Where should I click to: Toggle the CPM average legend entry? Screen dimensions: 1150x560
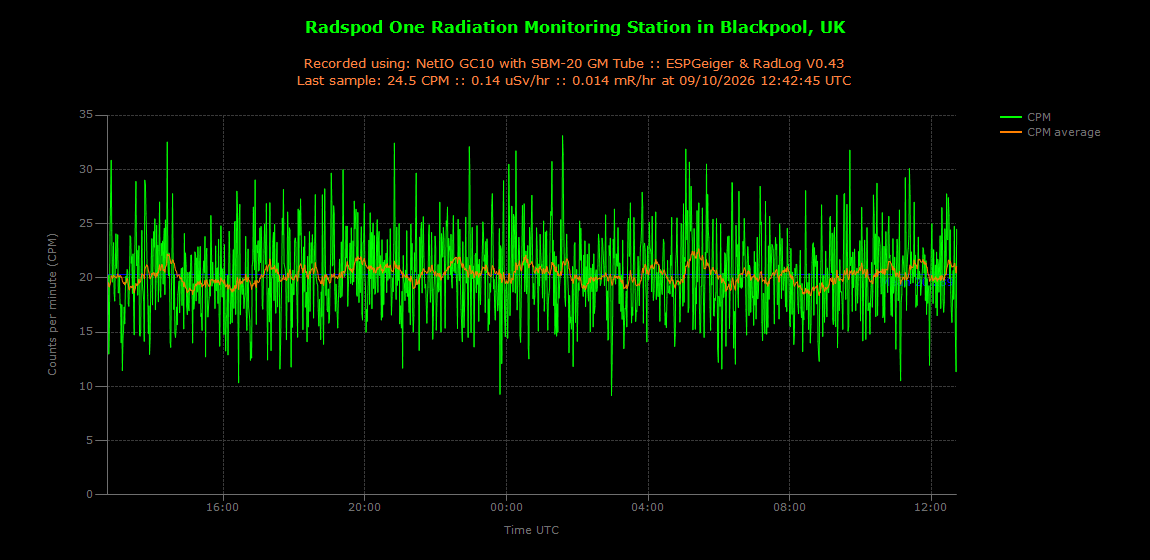click(x=1050, y=132)
